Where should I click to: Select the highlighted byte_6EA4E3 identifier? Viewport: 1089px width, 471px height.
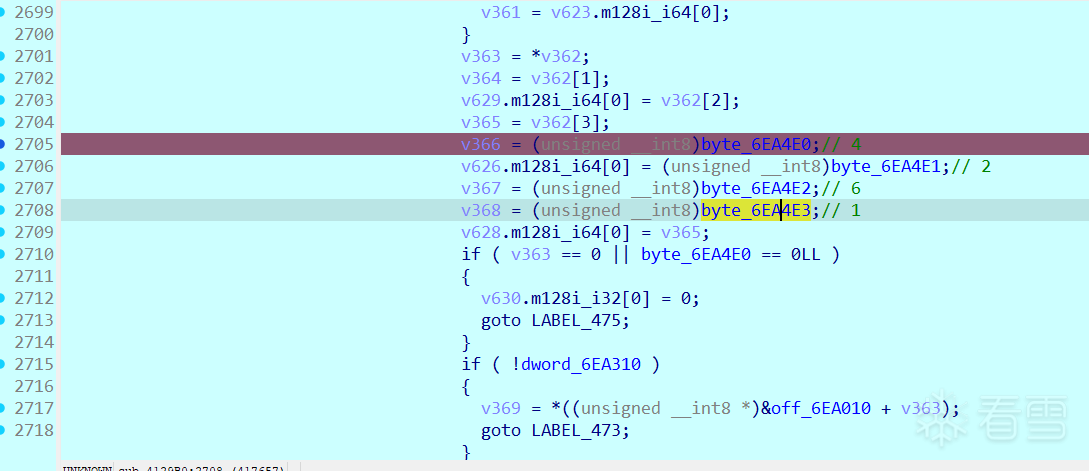pos(756,210)
